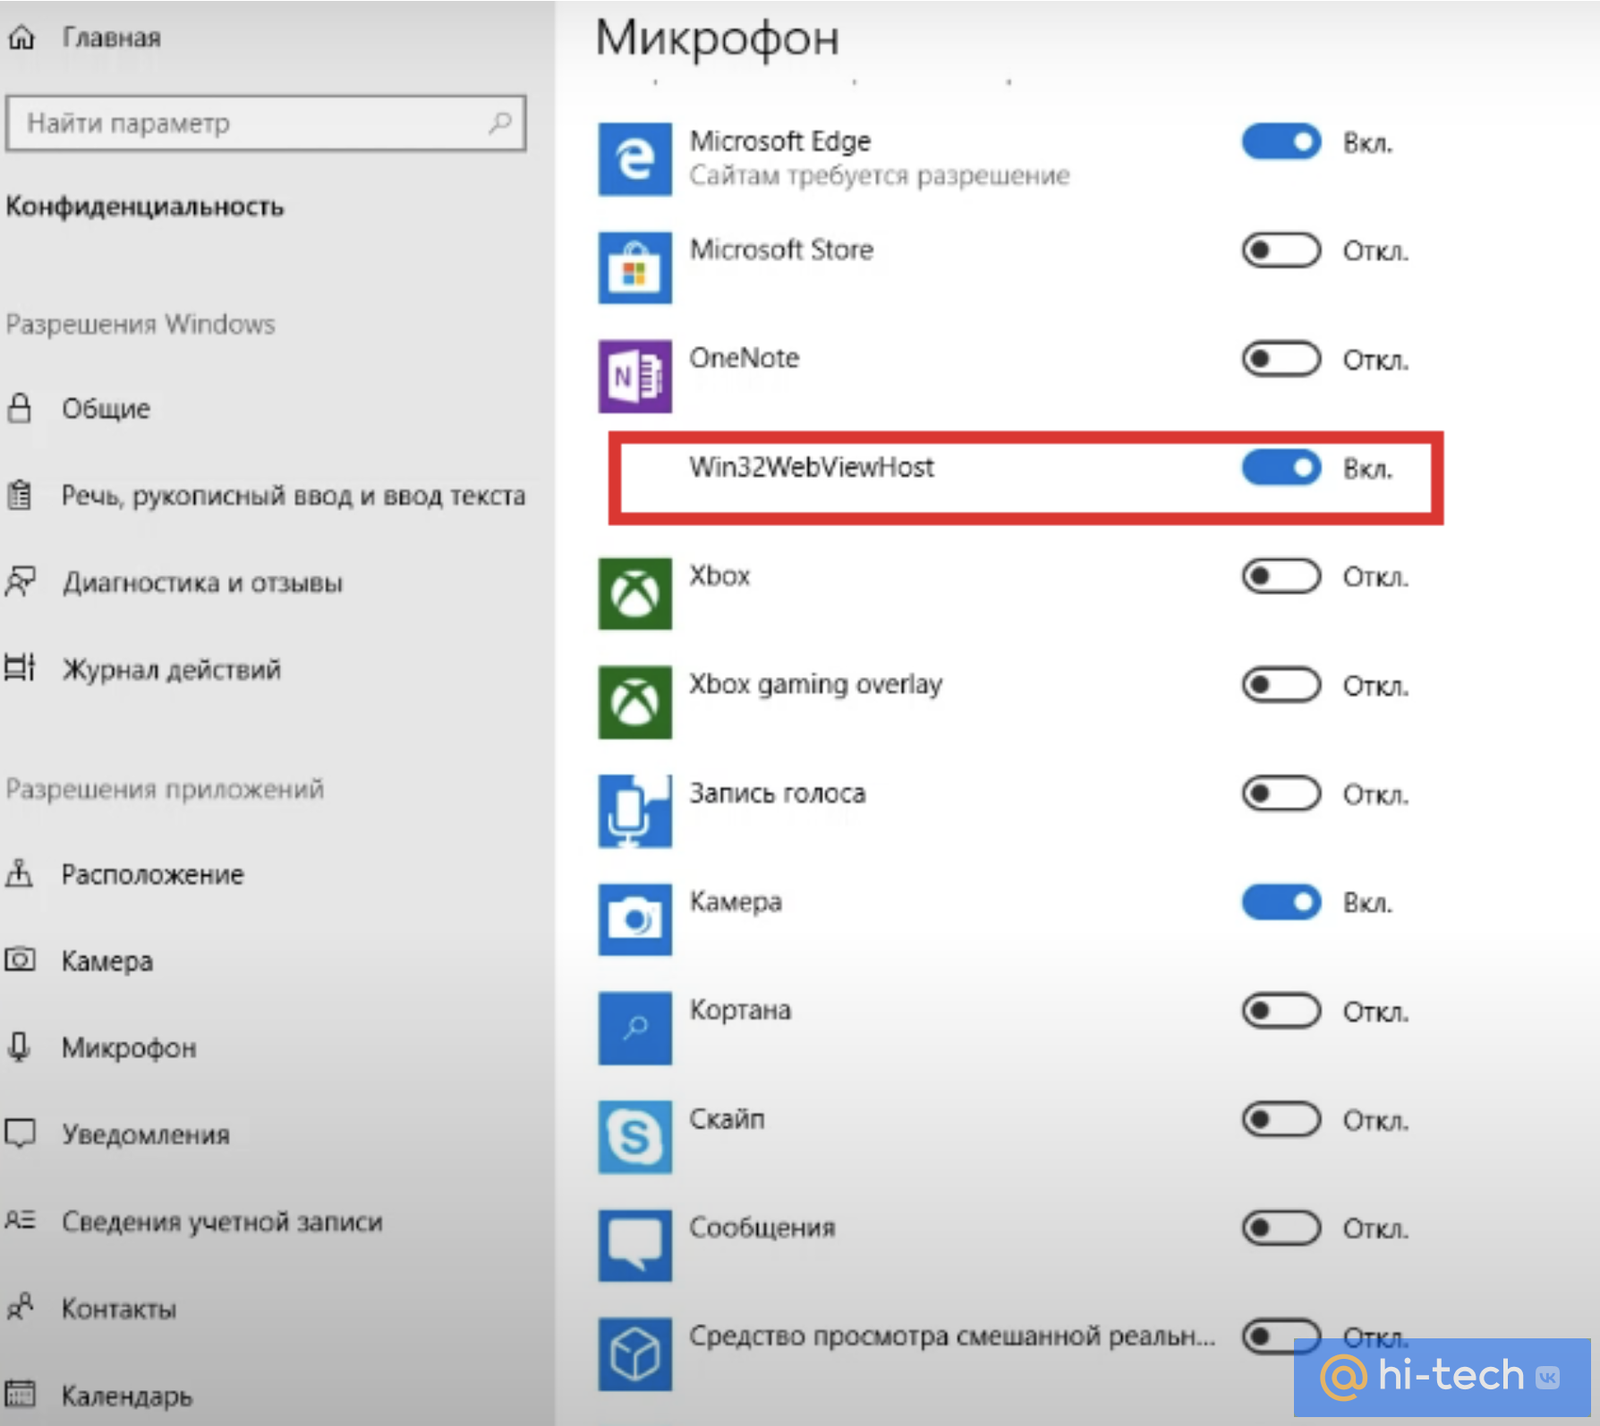Image resolution: width=1600 pixels, height=1426 pixels.
Task: Click the Найти параметр search field
Action: [x=266, y=123]
